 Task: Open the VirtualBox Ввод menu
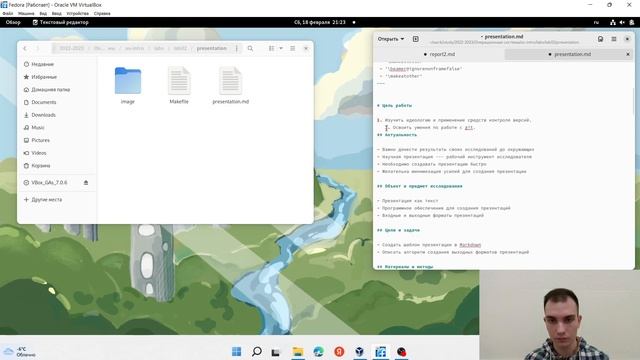pos(57,13)
